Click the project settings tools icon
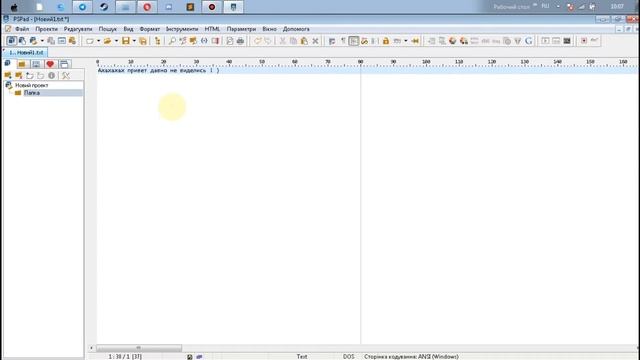The image size is (640, 360). 66,76
